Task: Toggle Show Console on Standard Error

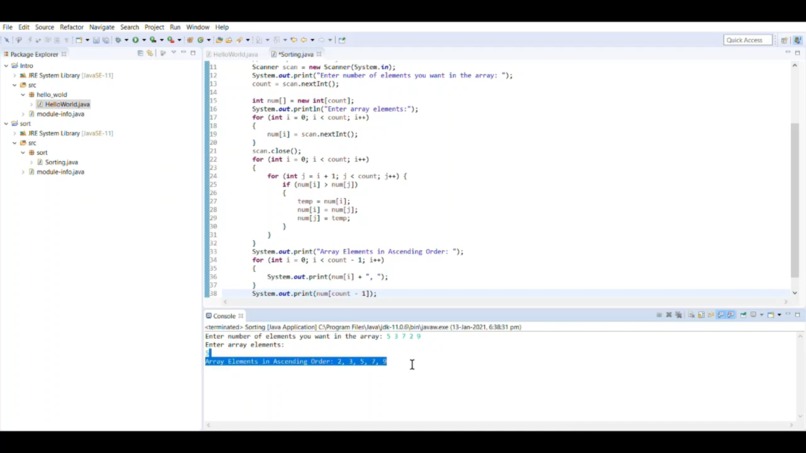Action: tap(731, 315)
